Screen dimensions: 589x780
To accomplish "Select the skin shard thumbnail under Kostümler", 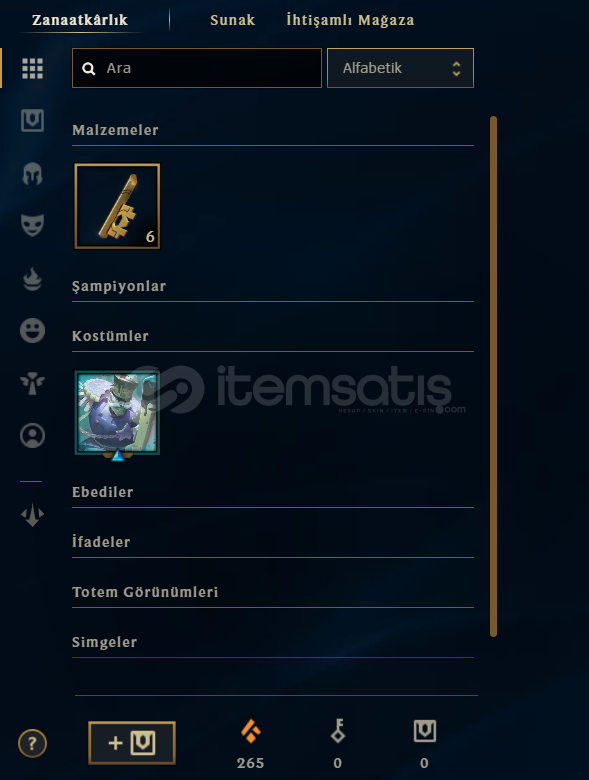I will (117, 413).
